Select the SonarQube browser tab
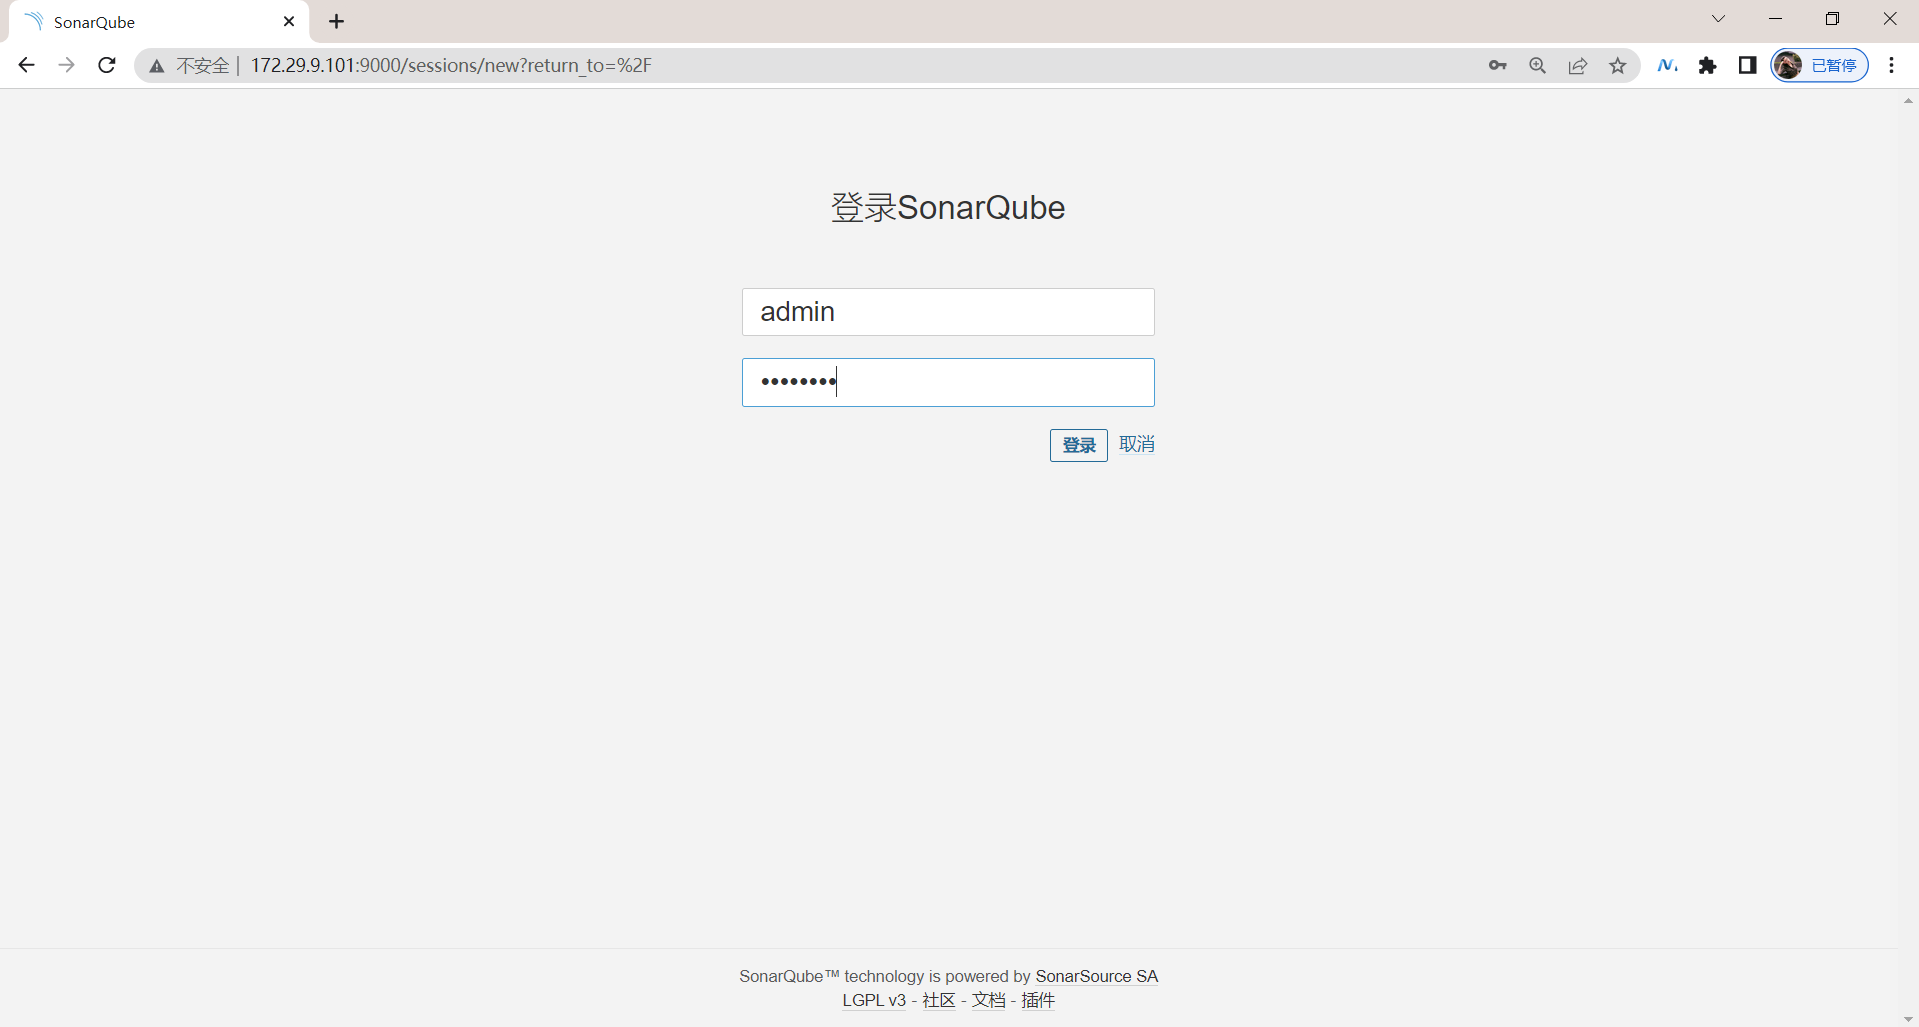Viewport: 1919px width, 1027px height. tap(160, 21)
